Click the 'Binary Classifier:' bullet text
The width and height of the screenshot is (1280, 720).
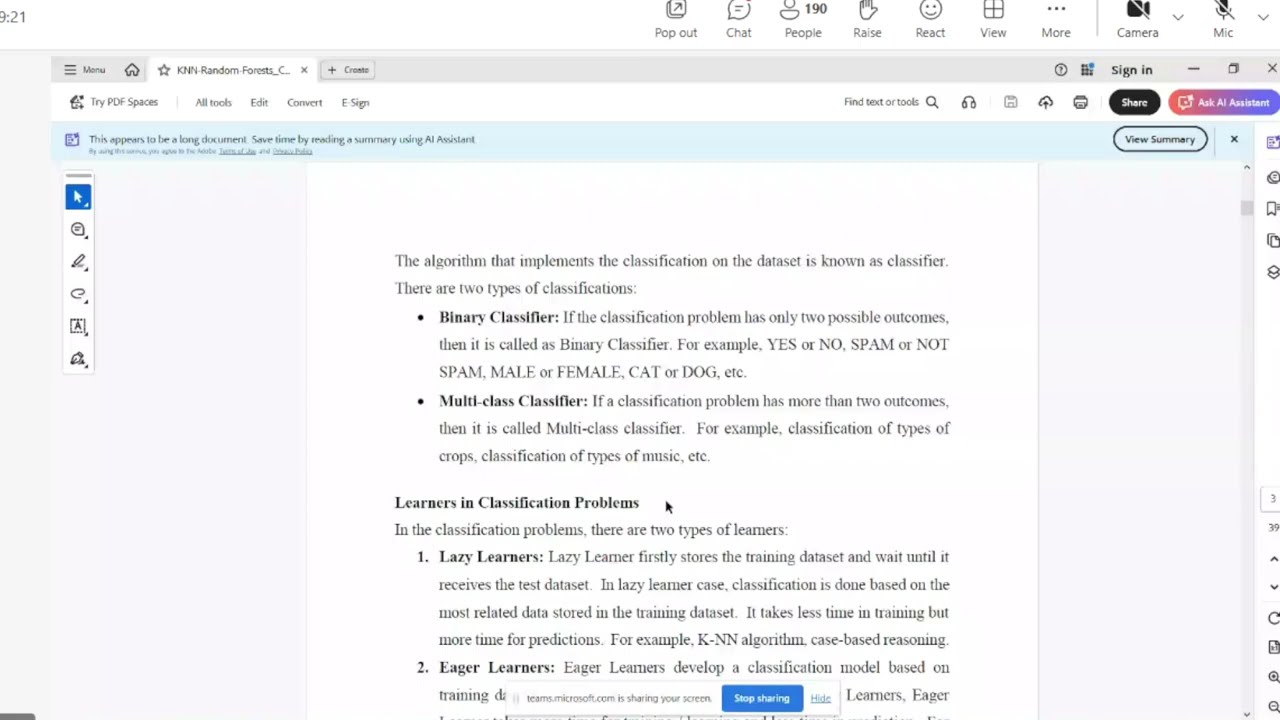(x=499, y=317)
